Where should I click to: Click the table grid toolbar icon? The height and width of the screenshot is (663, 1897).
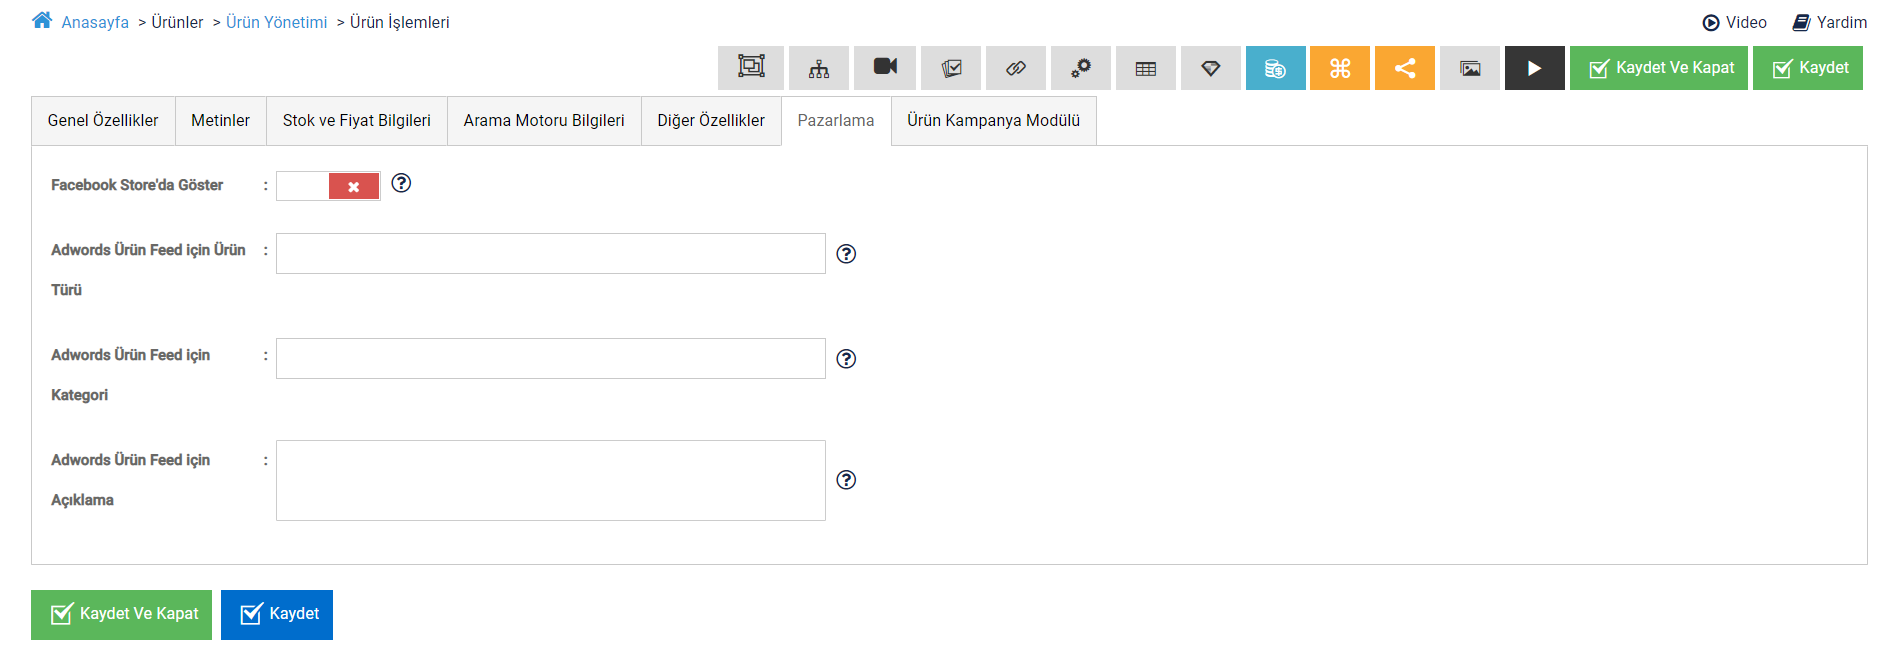(1146, 68)
